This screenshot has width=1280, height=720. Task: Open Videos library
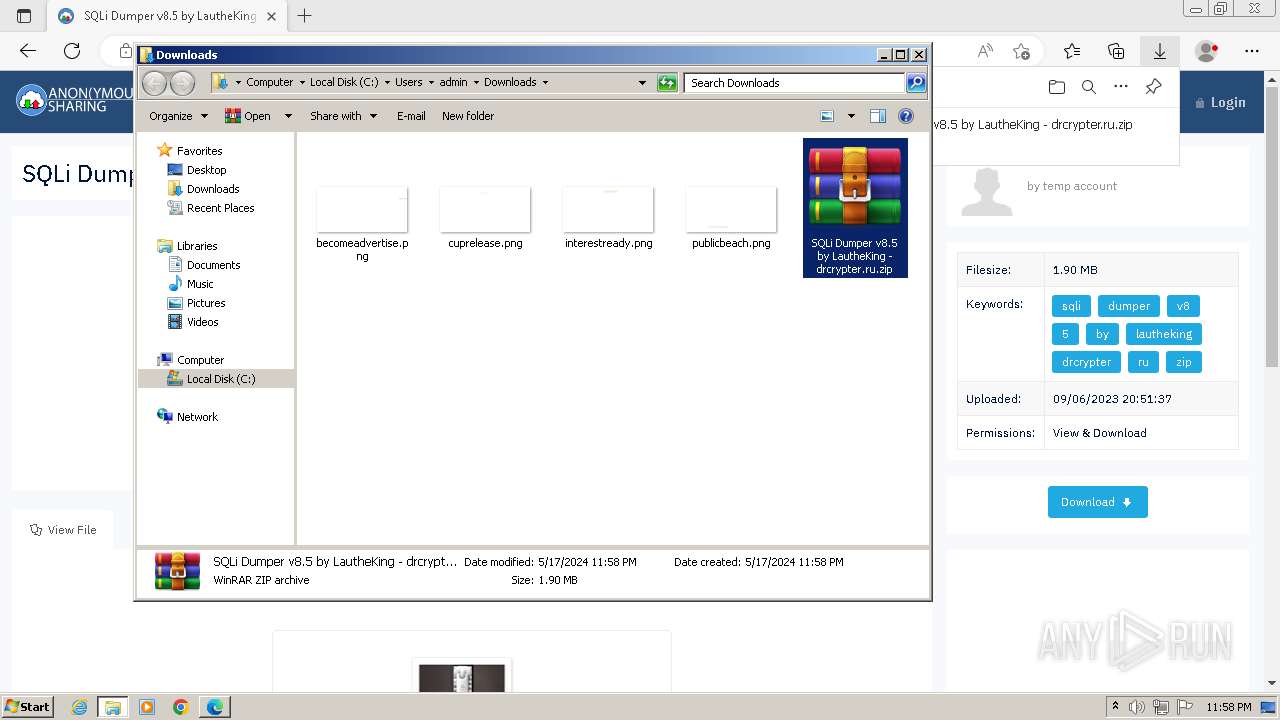coord(202,322)
